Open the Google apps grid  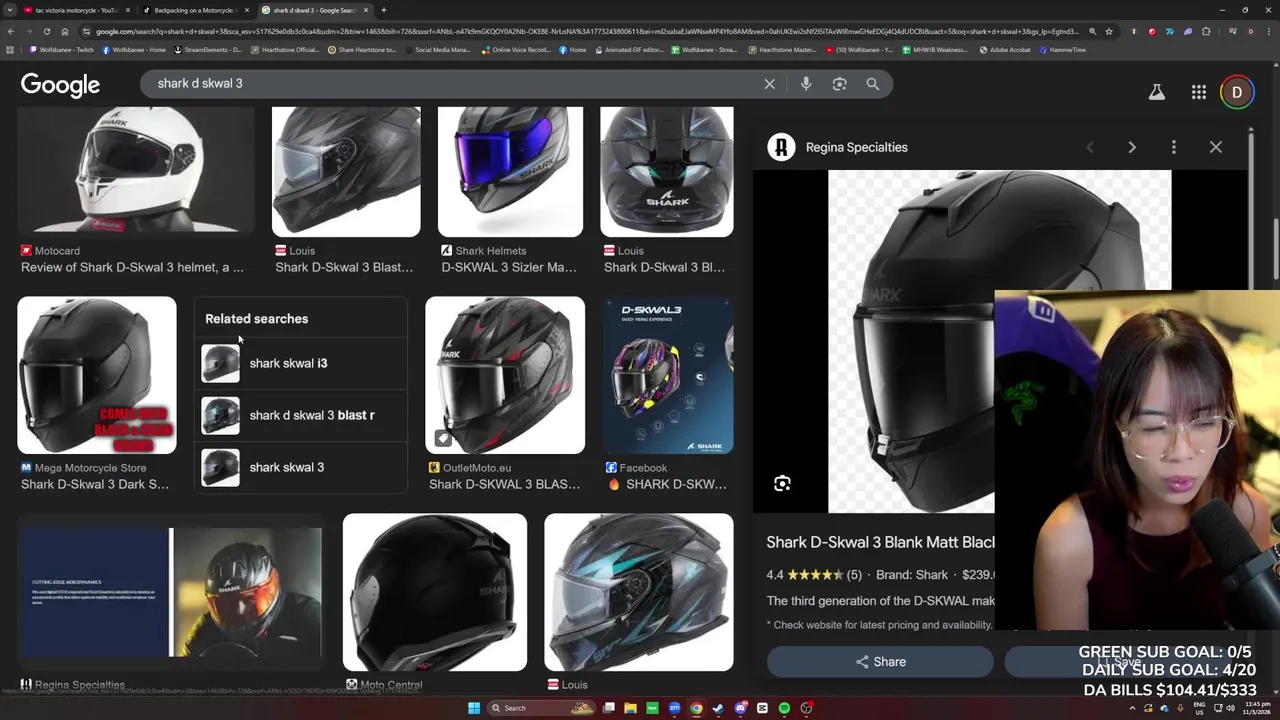(1198, 92)
